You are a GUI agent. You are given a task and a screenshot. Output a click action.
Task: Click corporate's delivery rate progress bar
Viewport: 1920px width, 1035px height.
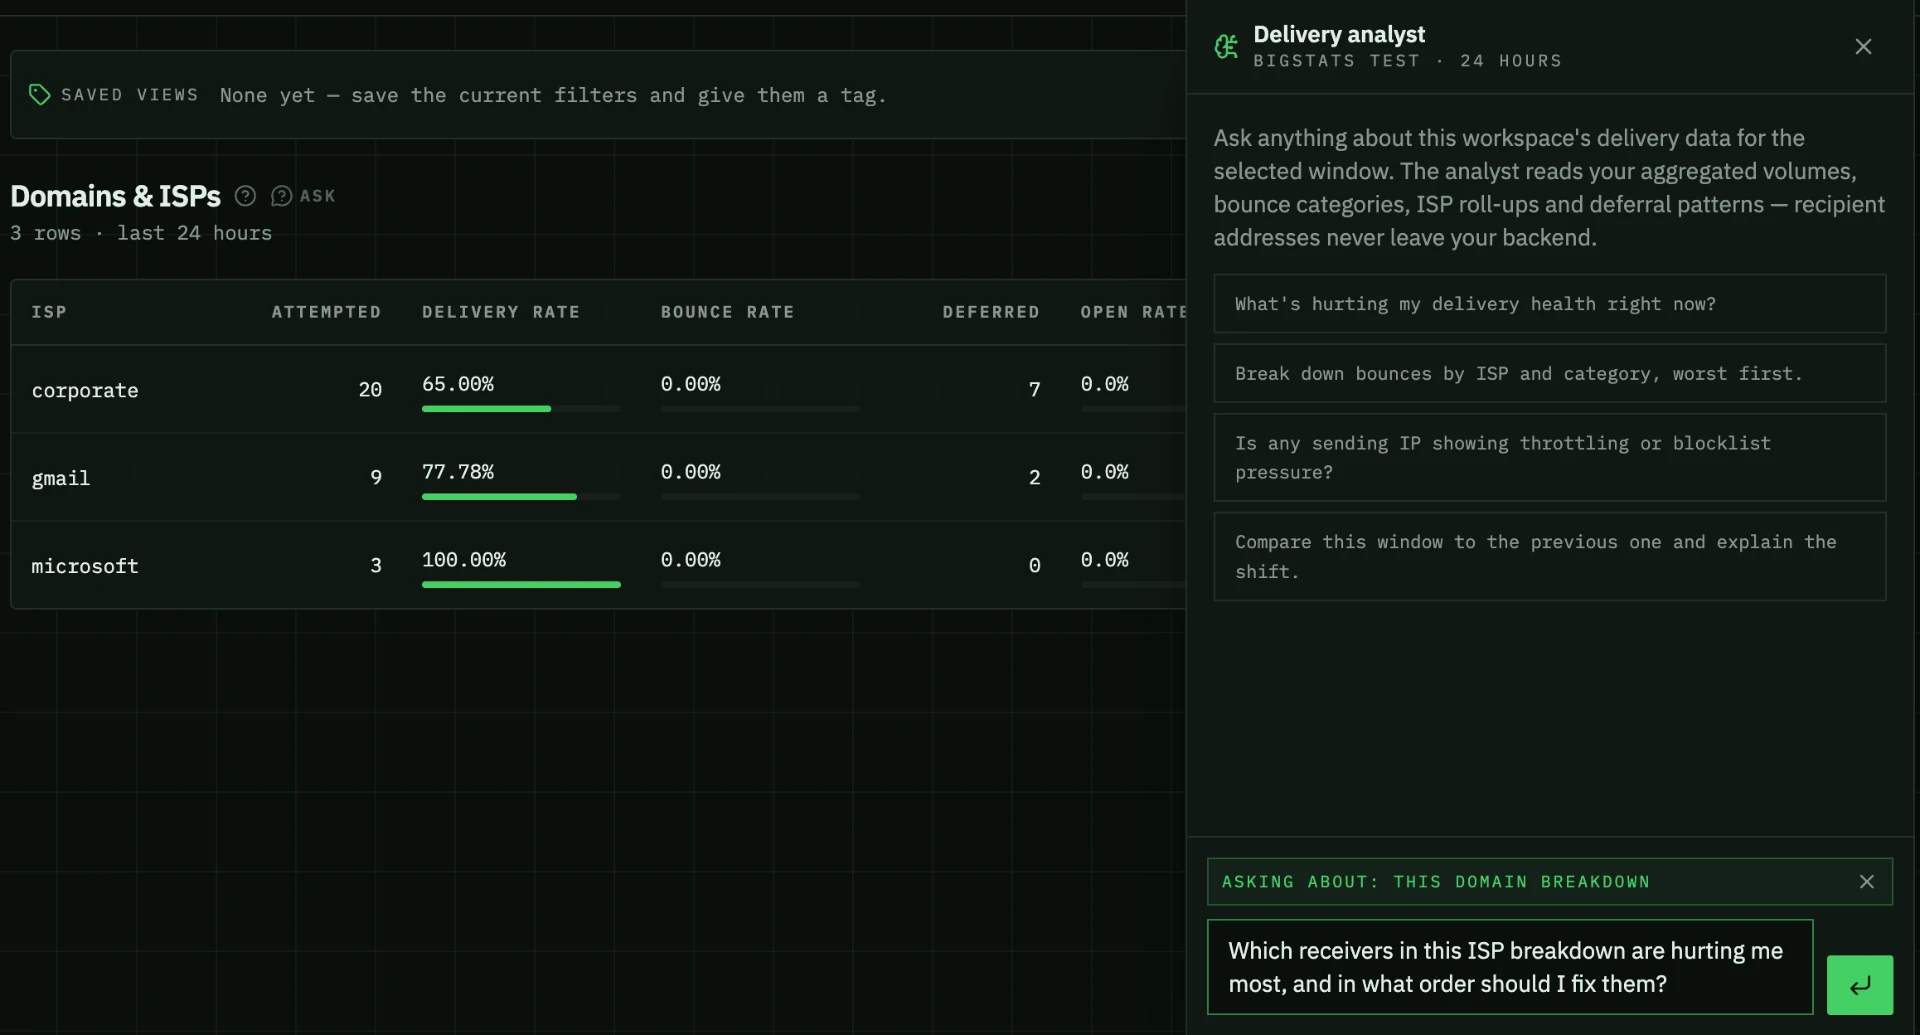pyautogui.click(x=521, y=409)
